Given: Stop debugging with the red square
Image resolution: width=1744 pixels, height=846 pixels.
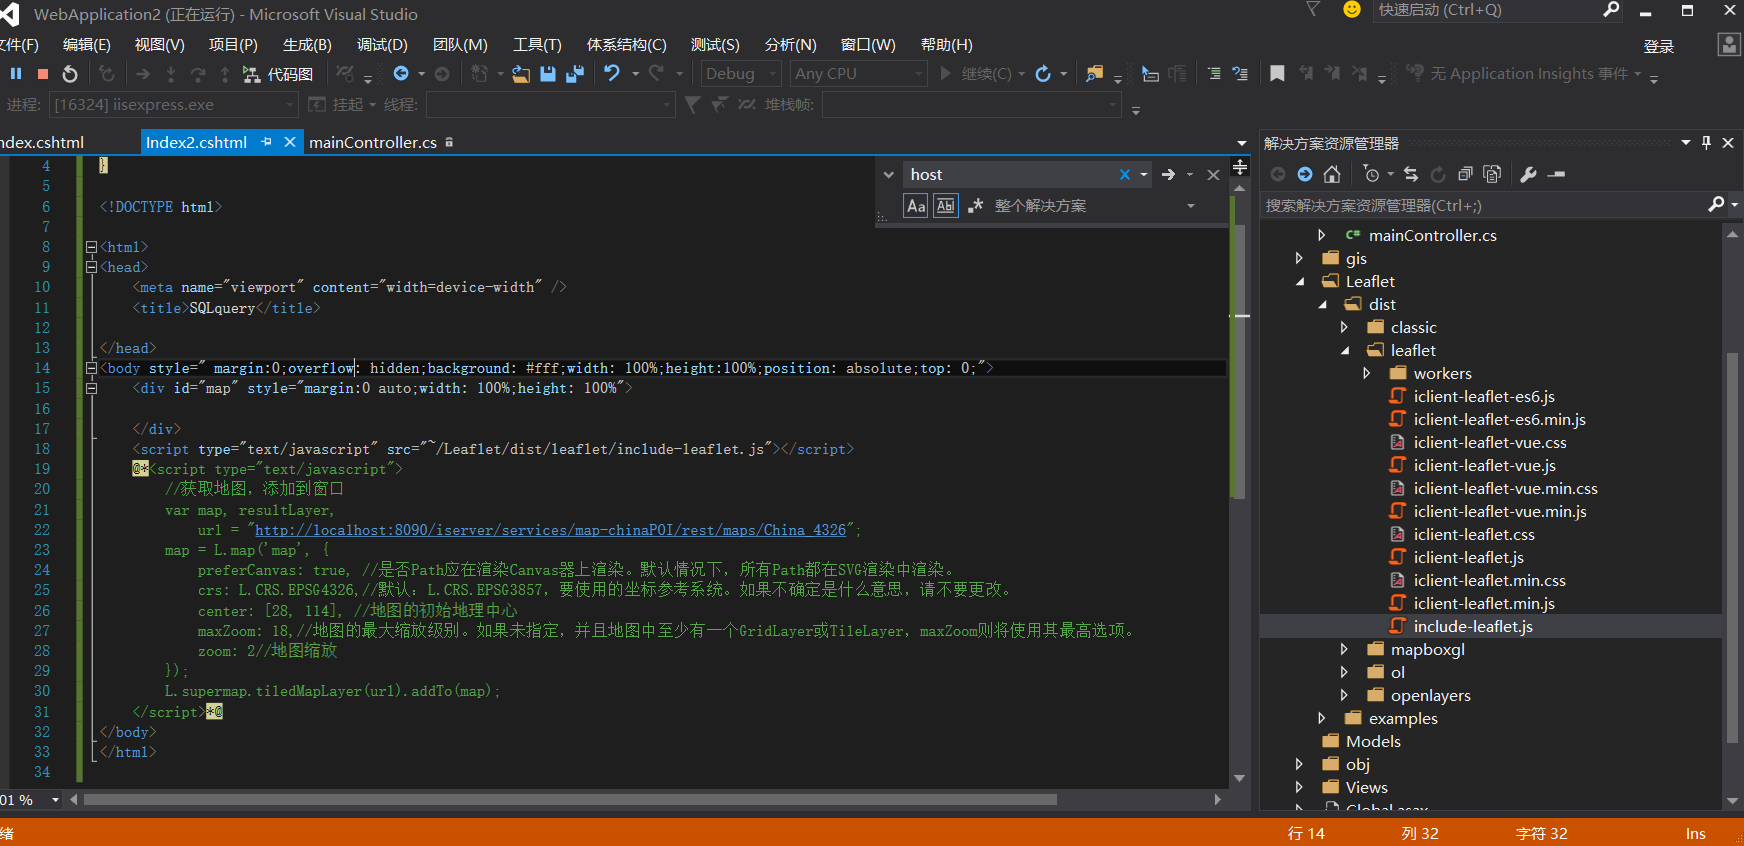Looking at the screenshot, I should (x=43, y=74).
